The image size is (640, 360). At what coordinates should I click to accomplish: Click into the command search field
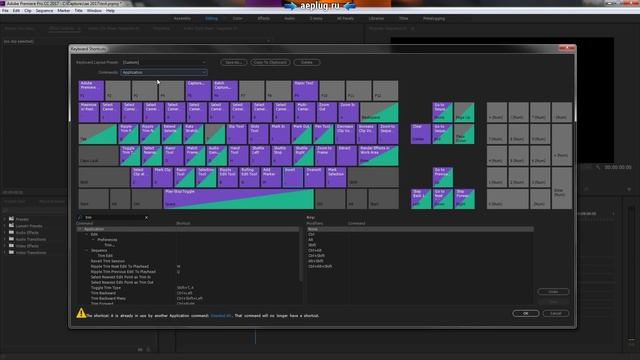click(113, 218)
